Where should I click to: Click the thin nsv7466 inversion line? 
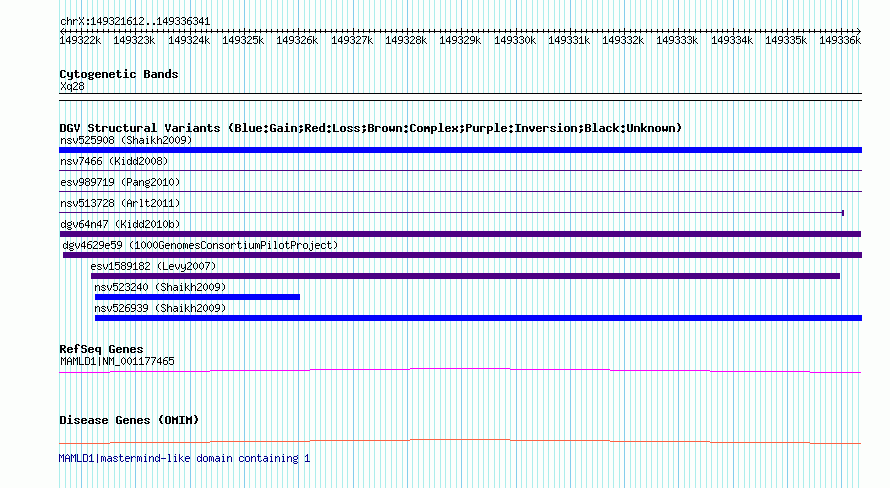460,170
